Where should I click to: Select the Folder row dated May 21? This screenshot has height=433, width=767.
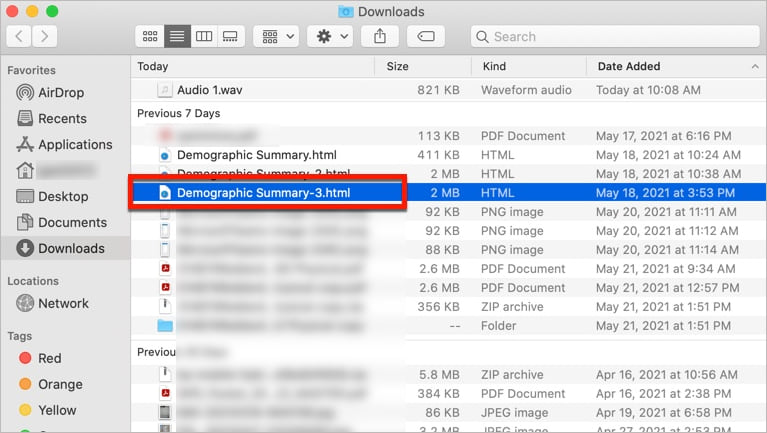(449, 326)
